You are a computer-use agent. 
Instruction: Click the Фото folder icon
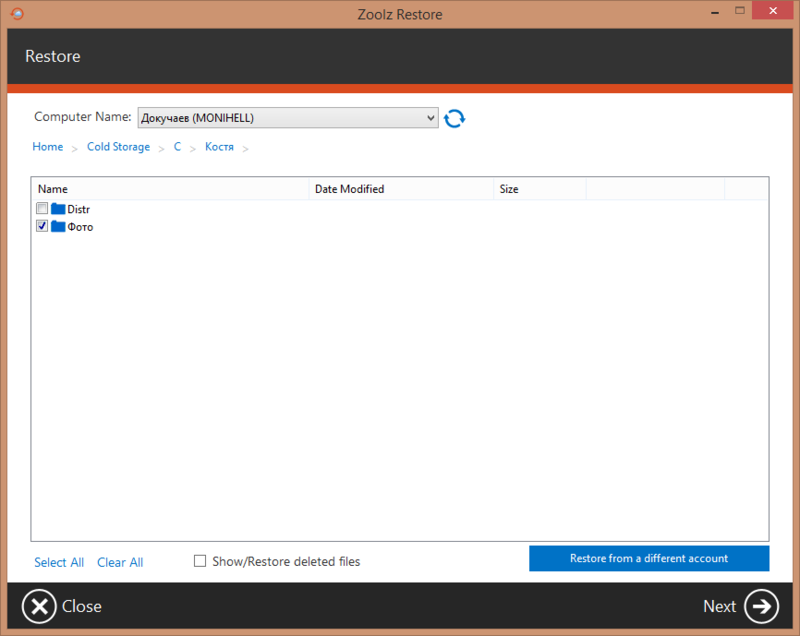(58, 226)
